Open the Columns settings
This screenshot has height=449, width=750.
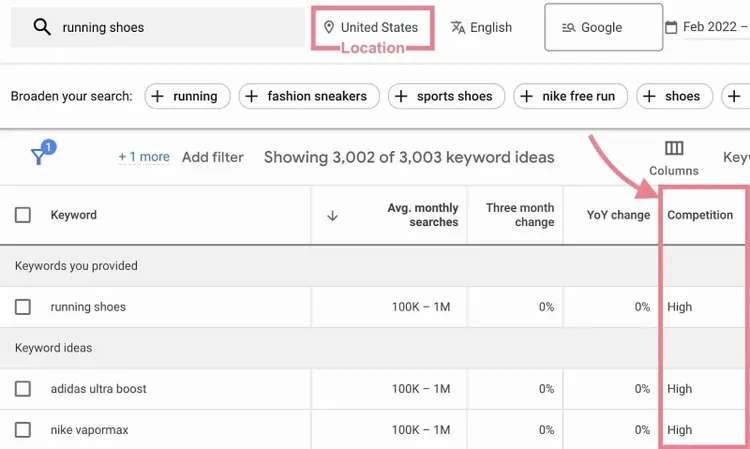click(674, 158)
